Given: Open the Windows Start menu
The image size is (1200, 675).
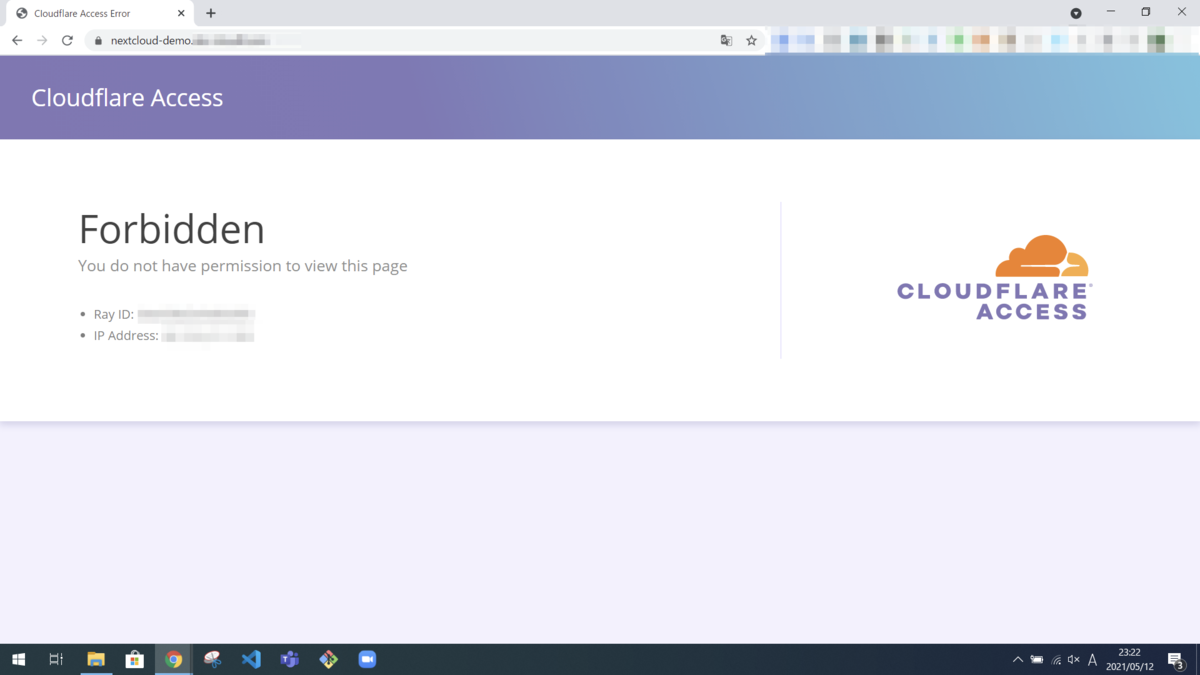Looking at the screenshot, I should pyautogui.click(x=18, y=659).
